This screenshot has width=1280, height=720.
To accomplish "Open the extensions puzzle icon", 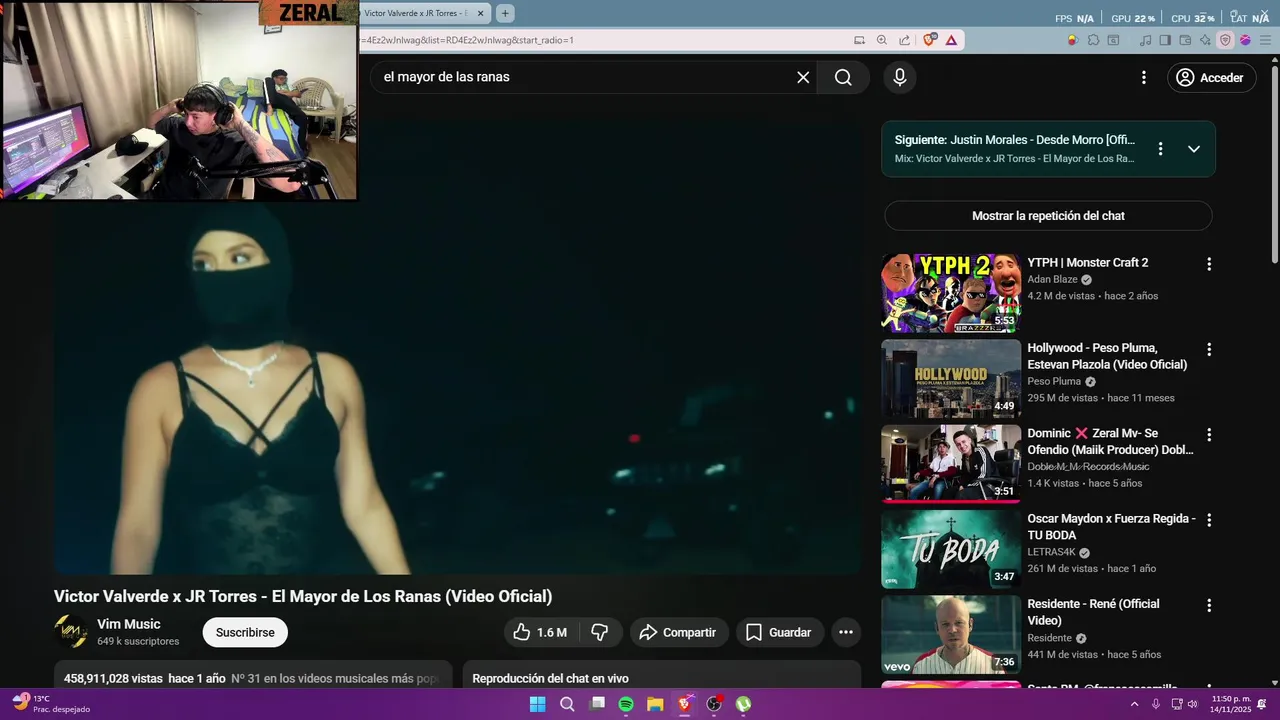I will (1094, 40).
